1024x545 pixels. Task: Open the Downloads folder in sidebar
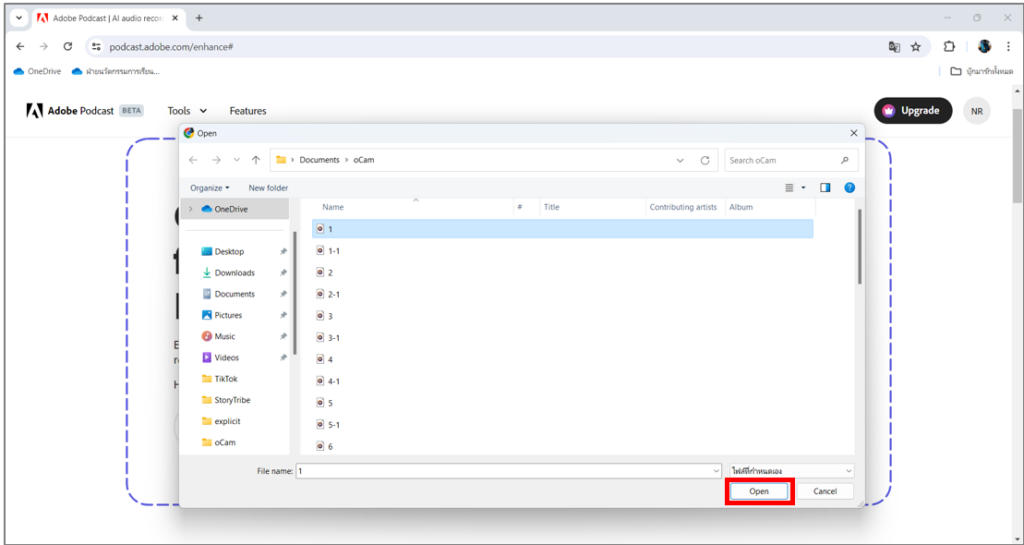[234, 273]
